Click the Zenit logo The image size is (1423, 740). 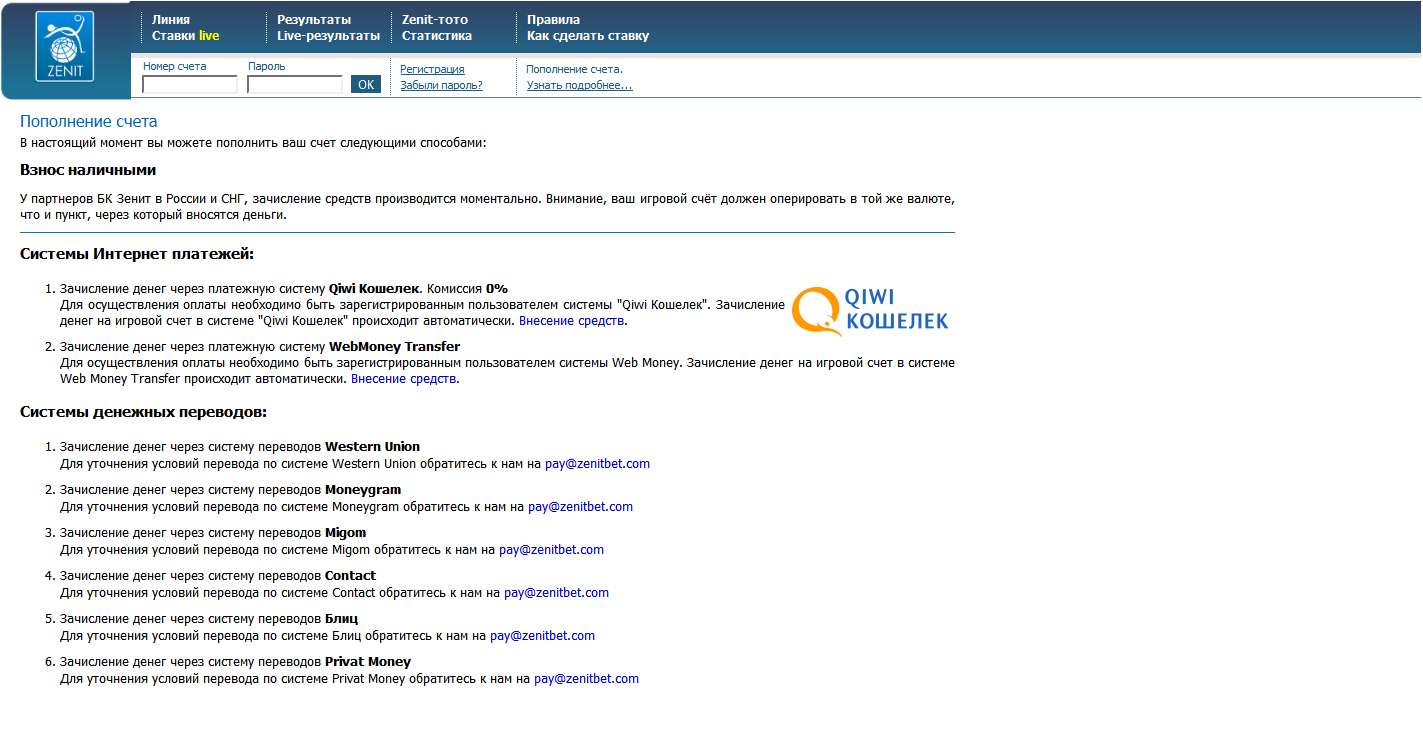click(65, 47)
